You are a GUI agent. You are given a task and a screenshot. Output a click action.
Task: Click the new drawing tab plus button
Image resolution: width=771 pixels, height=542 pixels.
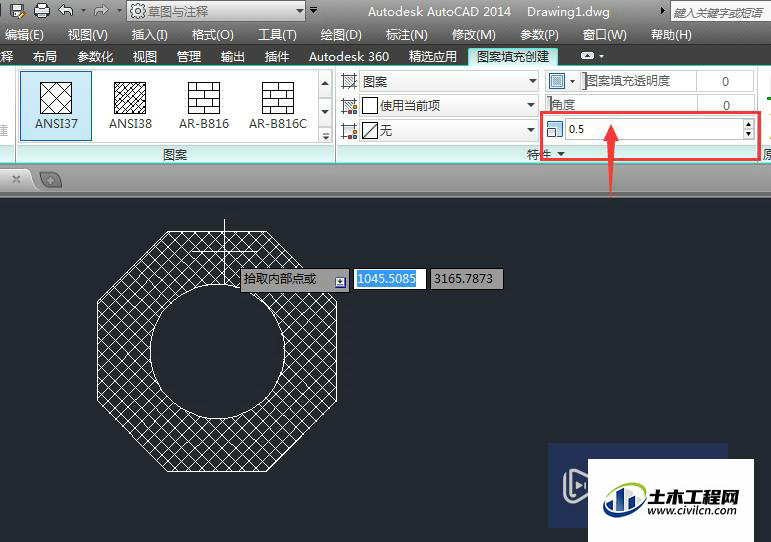(x=50, y=180)
